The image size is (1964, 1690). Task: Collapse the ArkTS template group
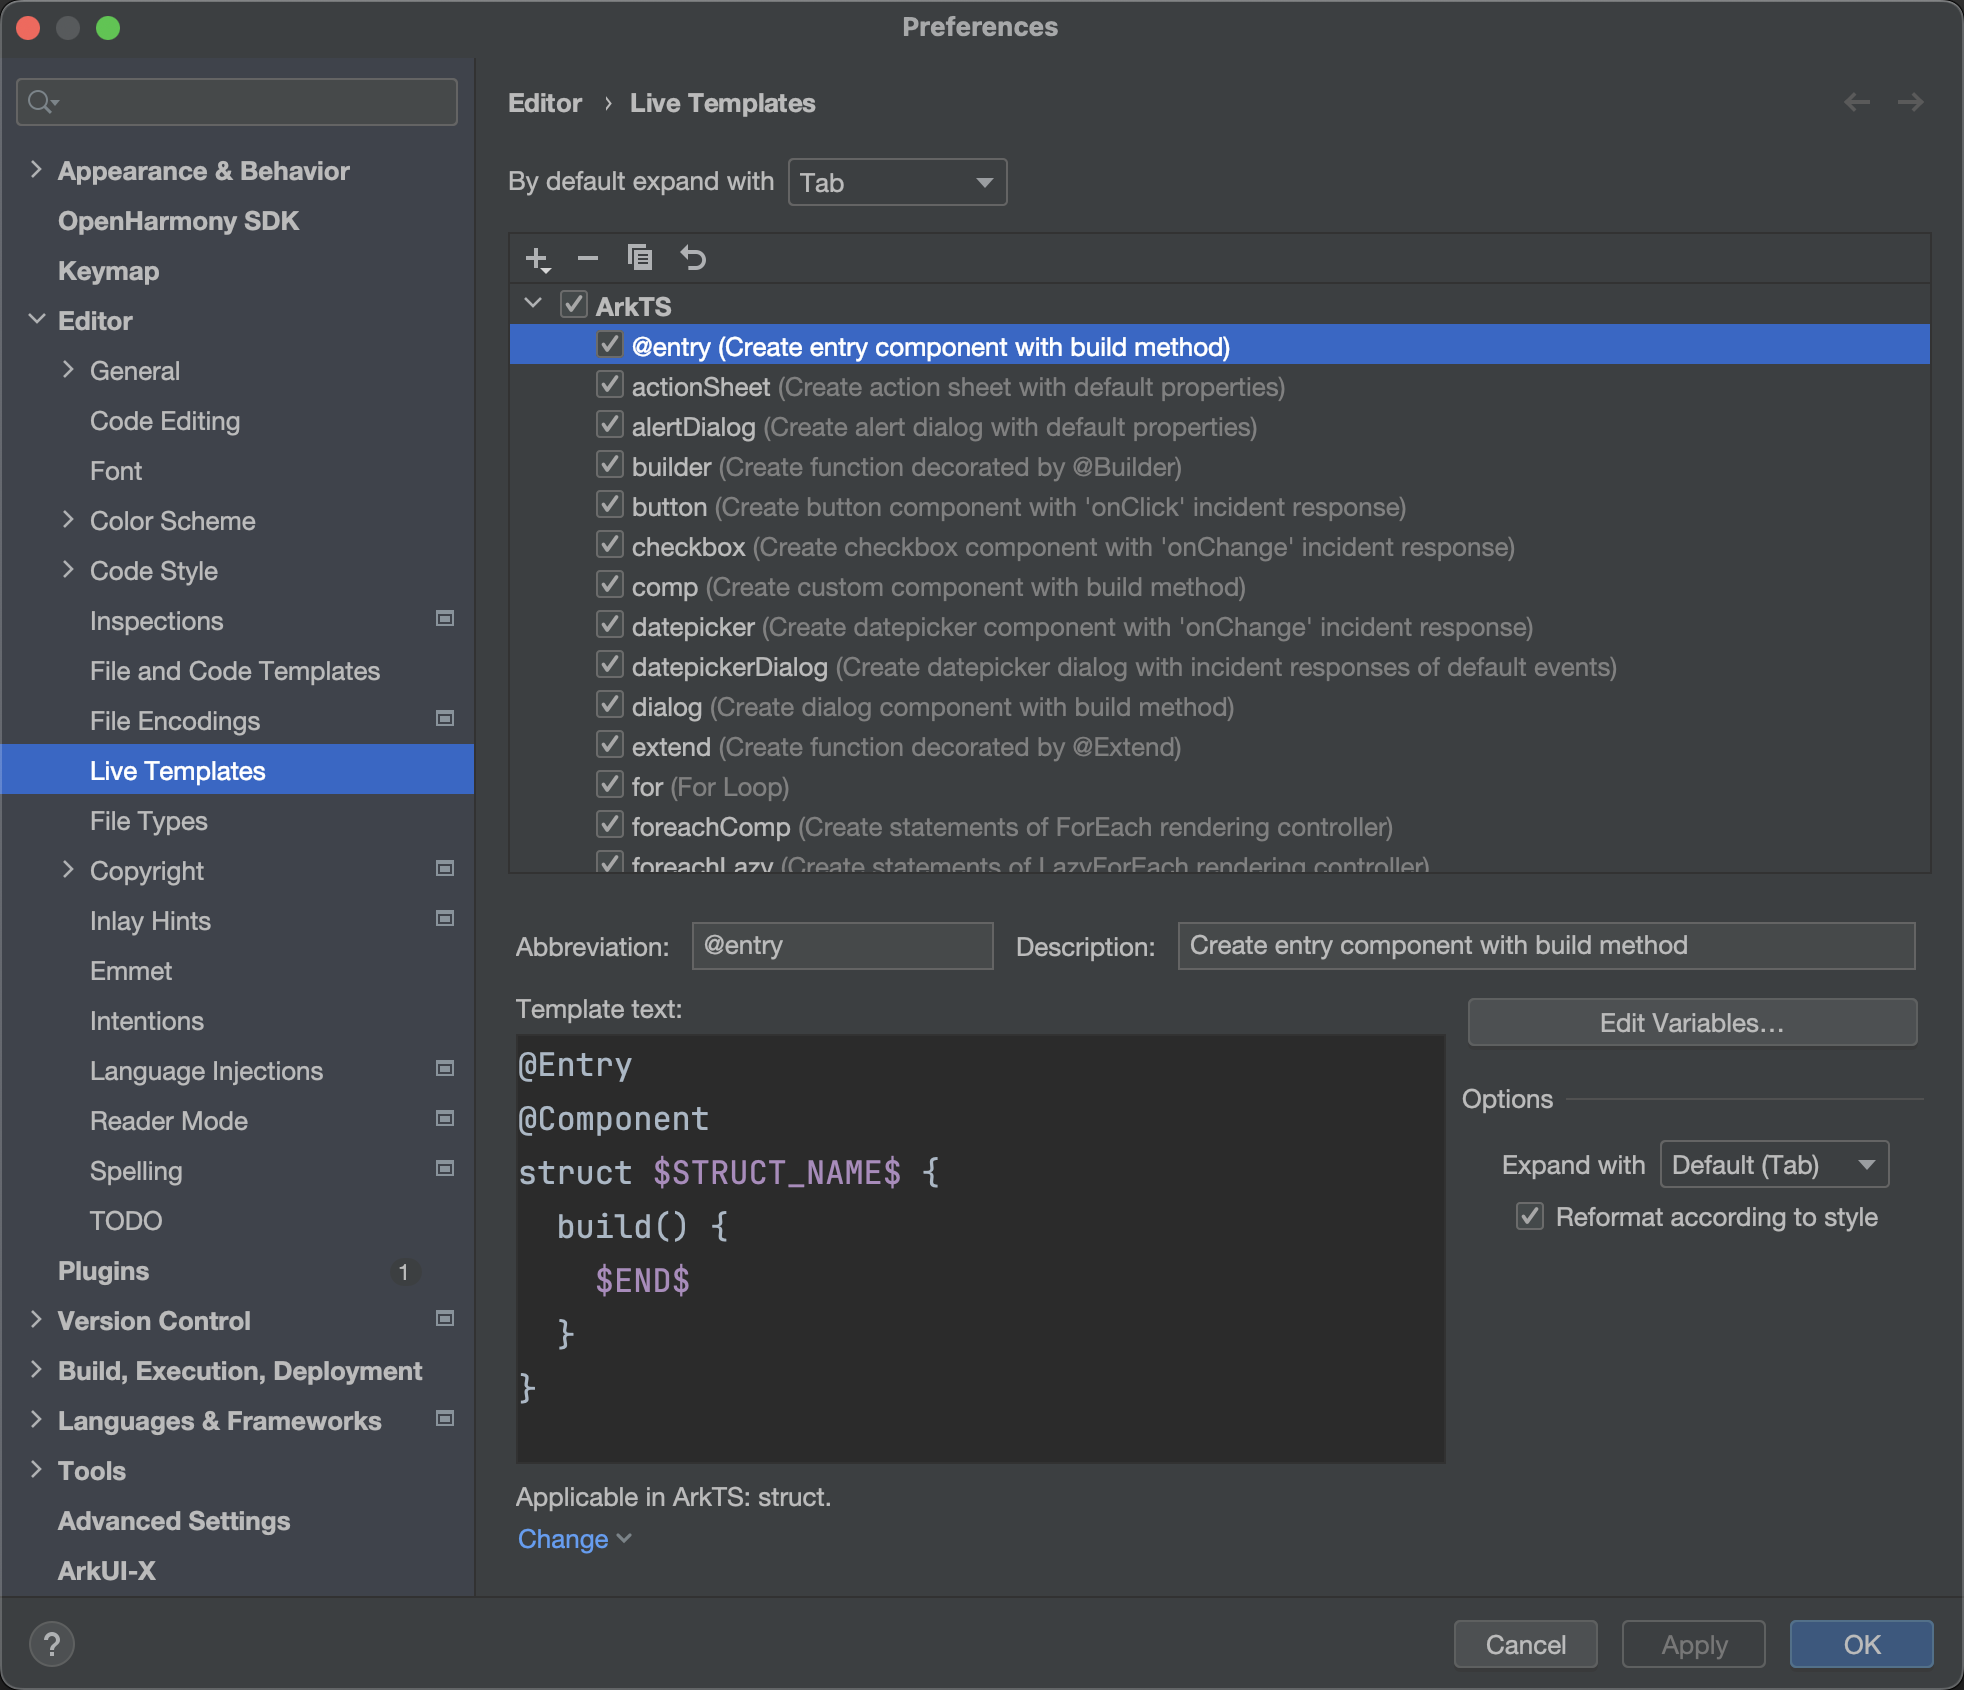pos(533,304)
